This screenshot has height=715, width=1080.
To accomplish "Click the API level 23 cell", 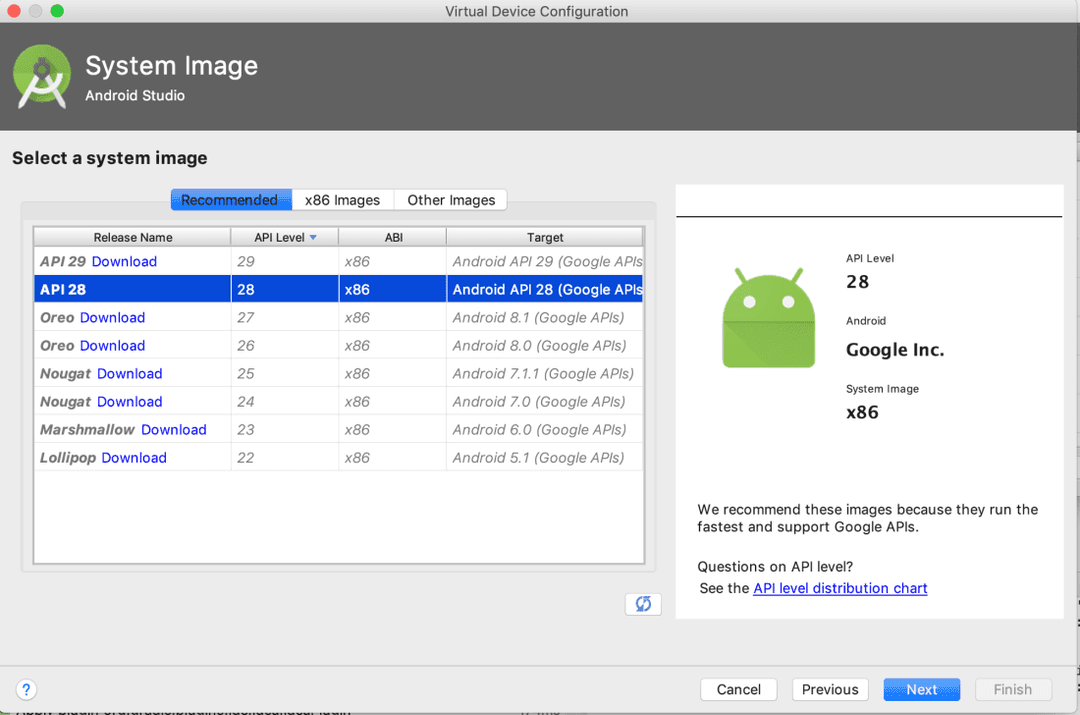I will click(x=284, y=430).
